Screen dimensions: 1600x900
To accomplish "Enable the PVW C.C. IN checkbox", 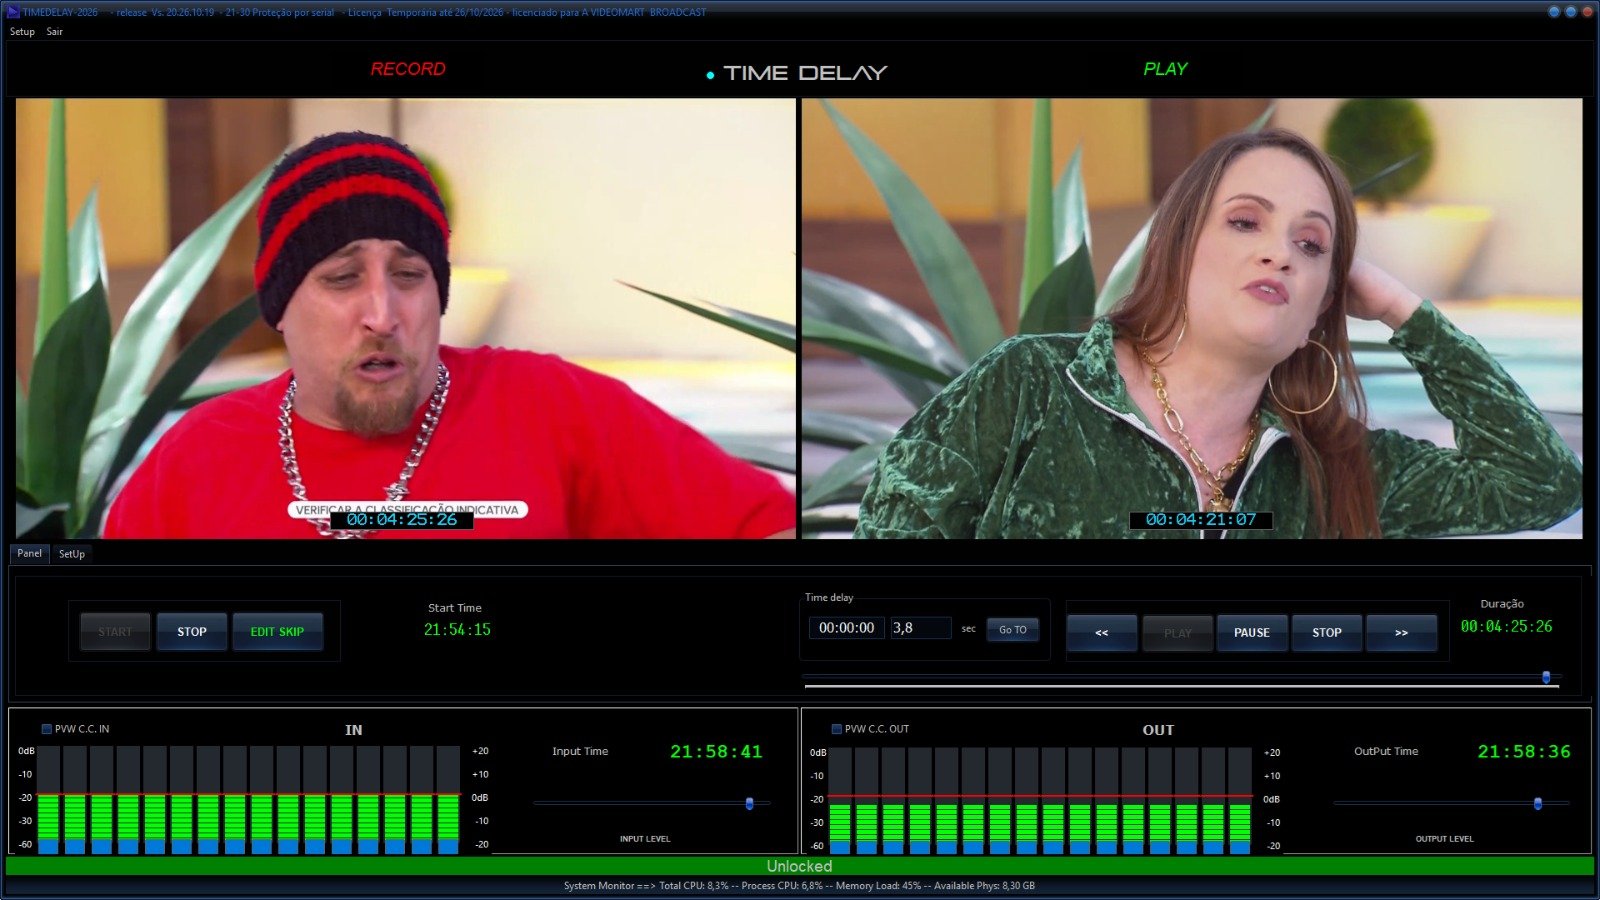I will 47,729.
